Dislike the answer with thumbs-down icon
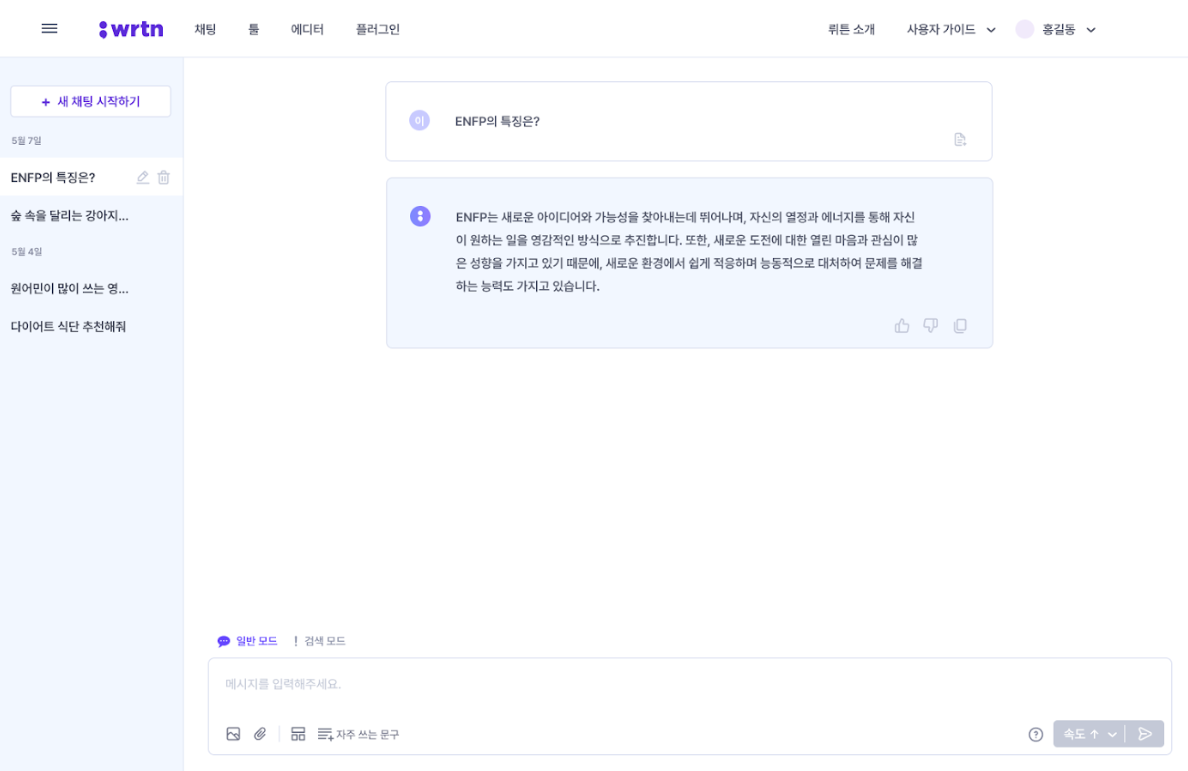1188x771 pixels. click(x=930, y=326)
